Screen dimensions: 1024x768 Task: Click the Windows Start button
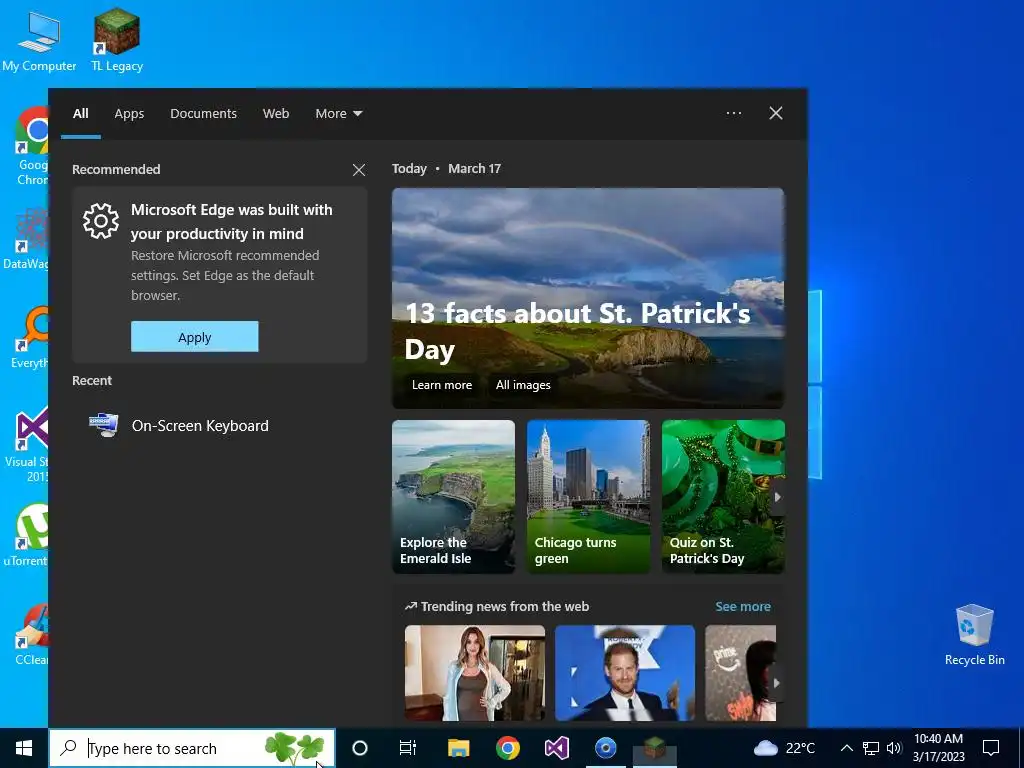click(24, 748)
